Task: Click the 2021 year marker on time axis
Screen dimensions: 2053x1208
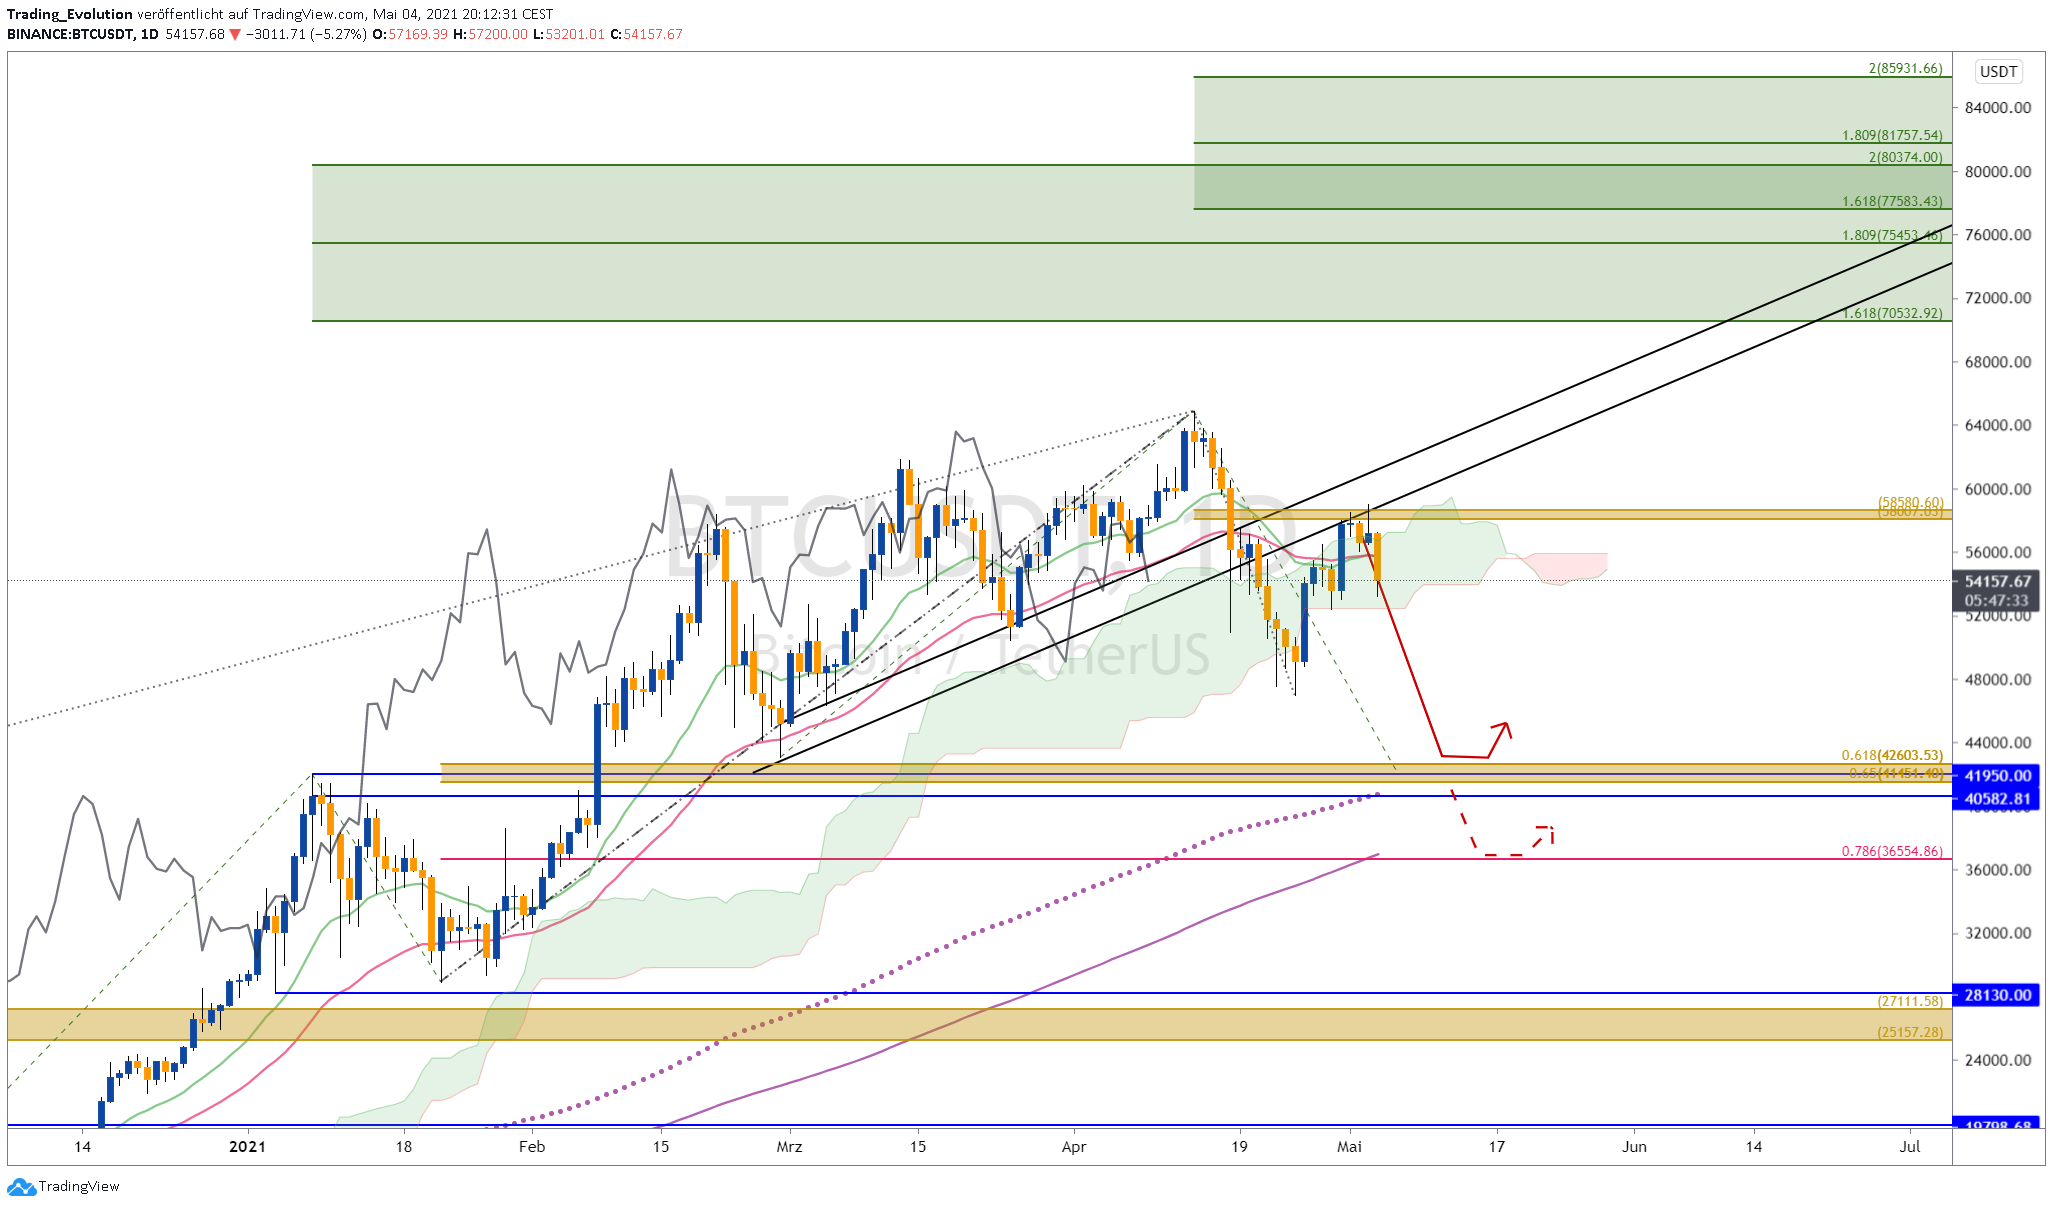Action: [x=247, y=1146]
